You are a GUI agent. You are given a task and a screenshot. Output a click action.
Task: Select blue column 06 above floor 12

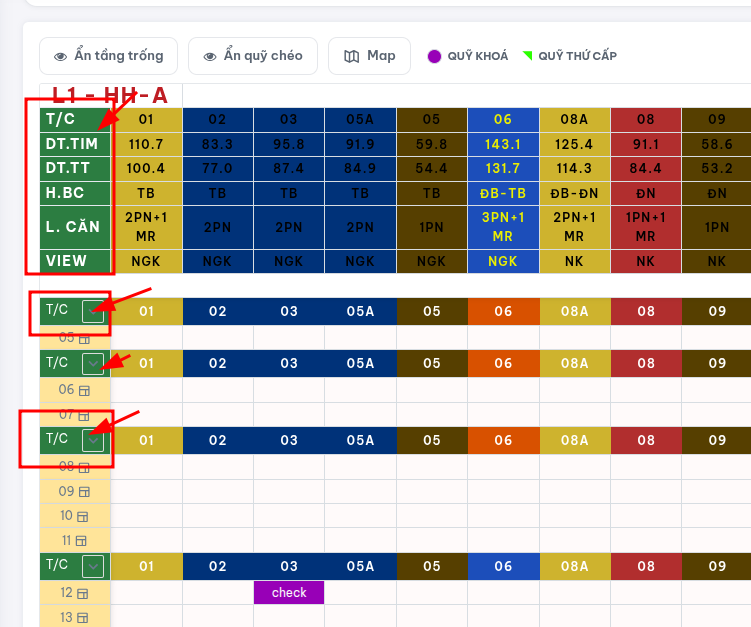503,567
